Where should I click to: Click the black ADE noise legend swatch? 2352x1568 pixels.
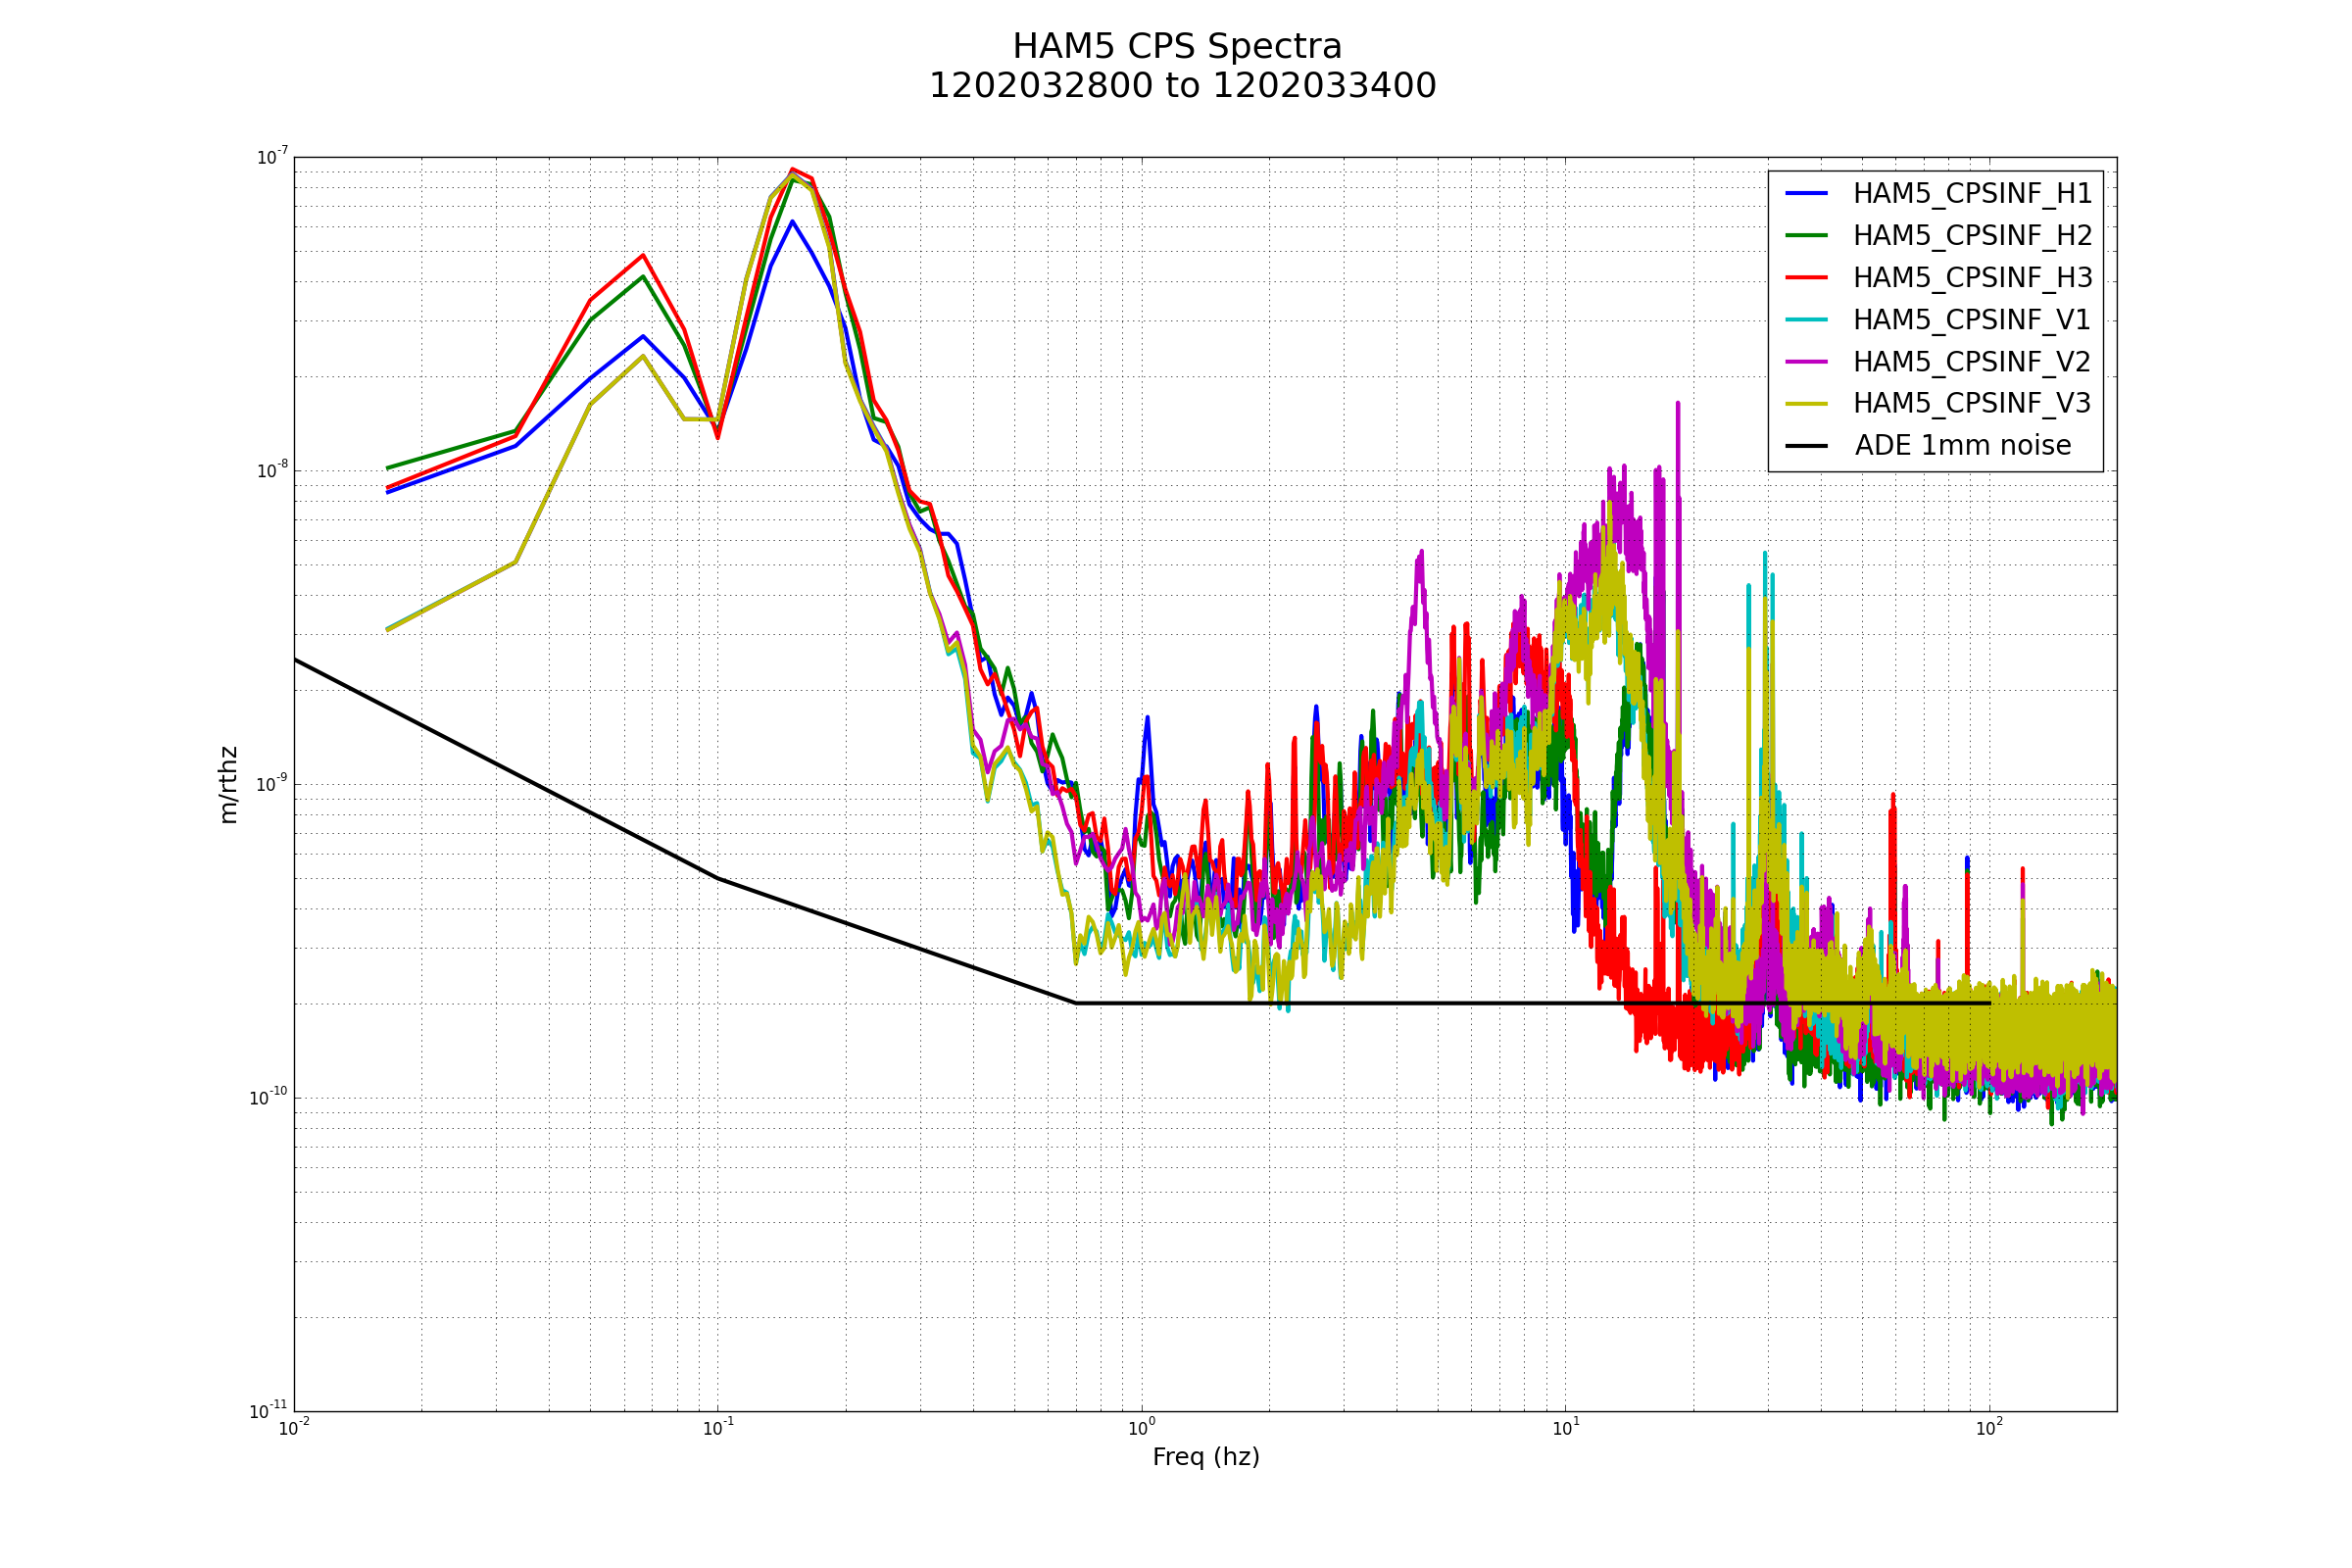click(1806, 446)
